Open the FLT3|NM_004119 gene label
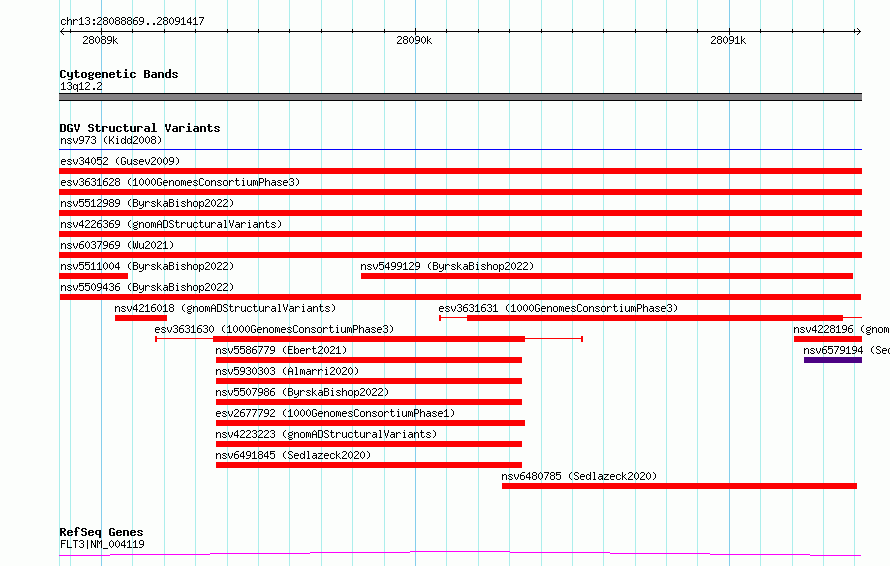Image resolution: width=890 pixels, height=566 pixels. pos(102,544)
